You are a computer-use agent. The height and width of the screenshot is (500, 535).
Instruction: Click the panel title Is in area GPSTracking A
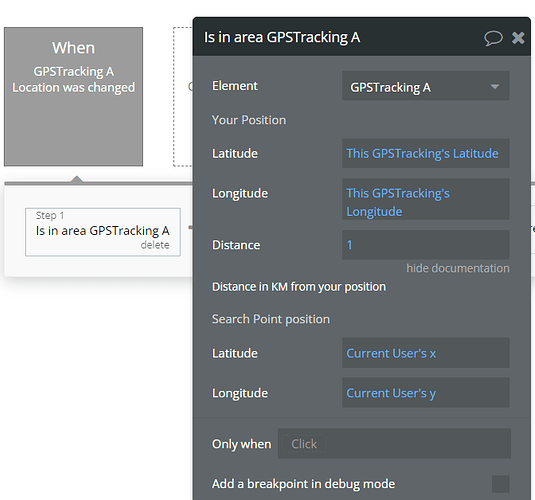(282, 37)
